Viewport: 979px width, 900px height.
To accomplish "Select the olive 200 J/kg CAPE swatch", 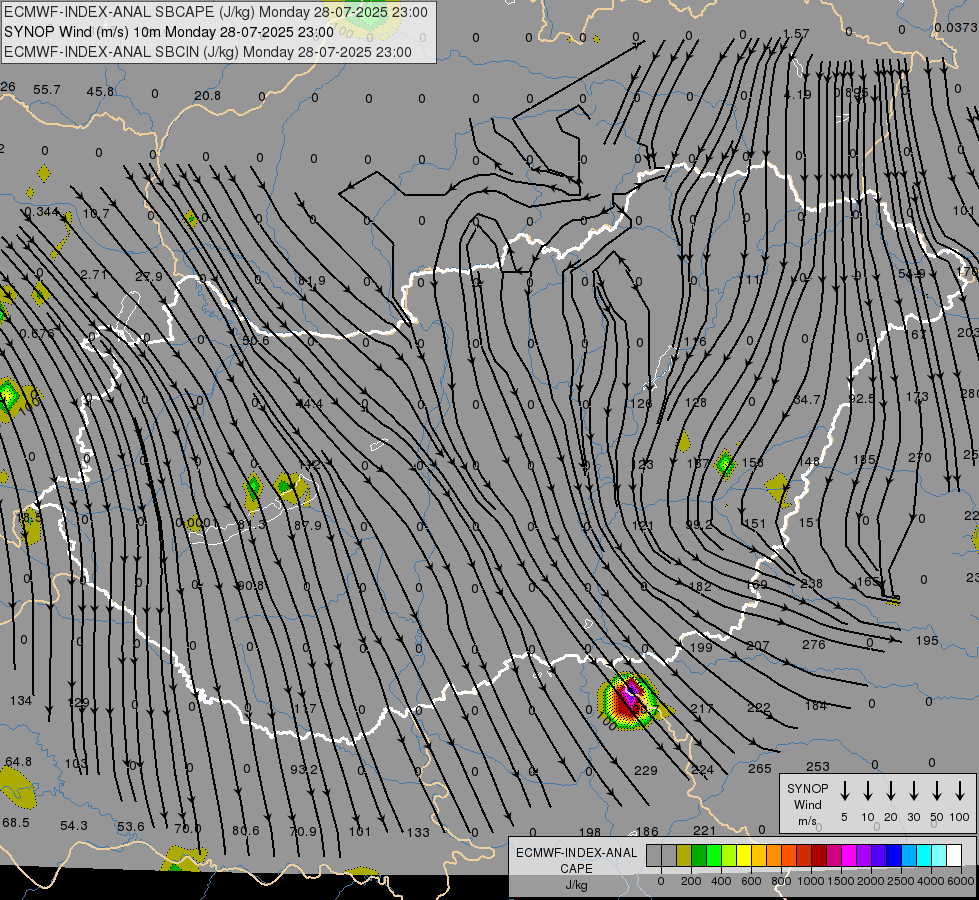I will pyautogui.click(x=684, y=856).
